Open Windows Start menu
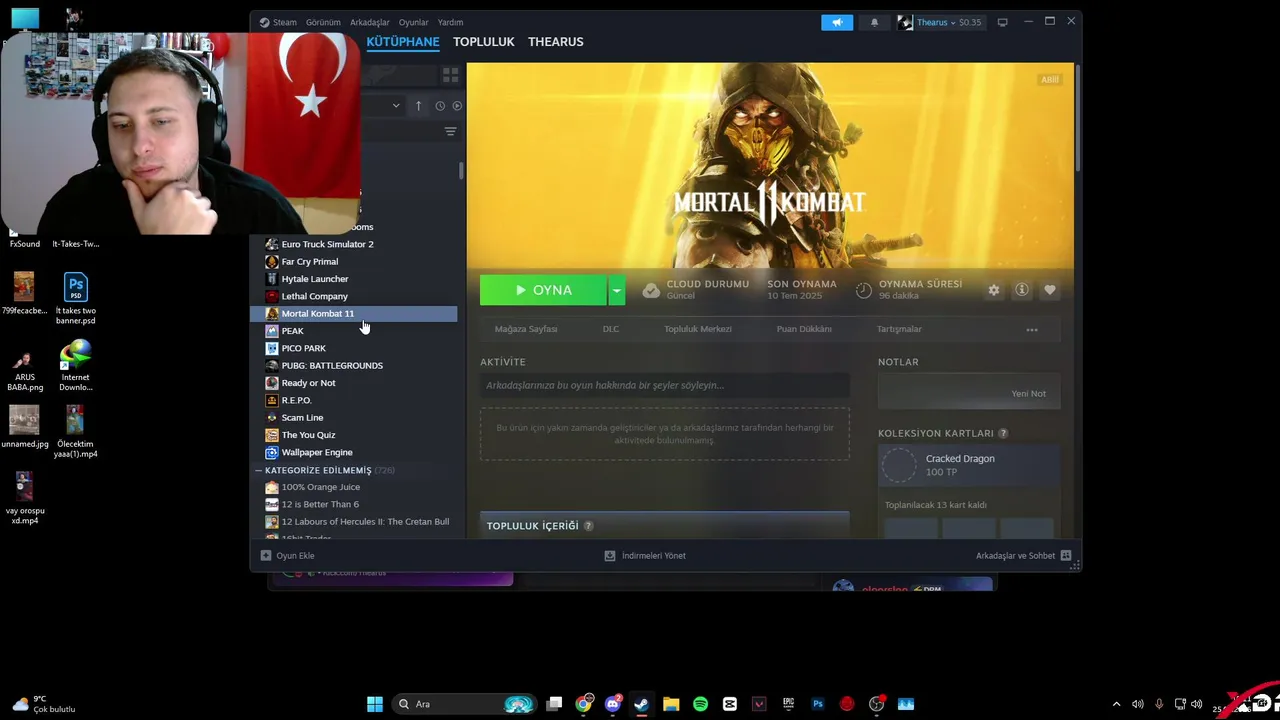 [375, 704]
